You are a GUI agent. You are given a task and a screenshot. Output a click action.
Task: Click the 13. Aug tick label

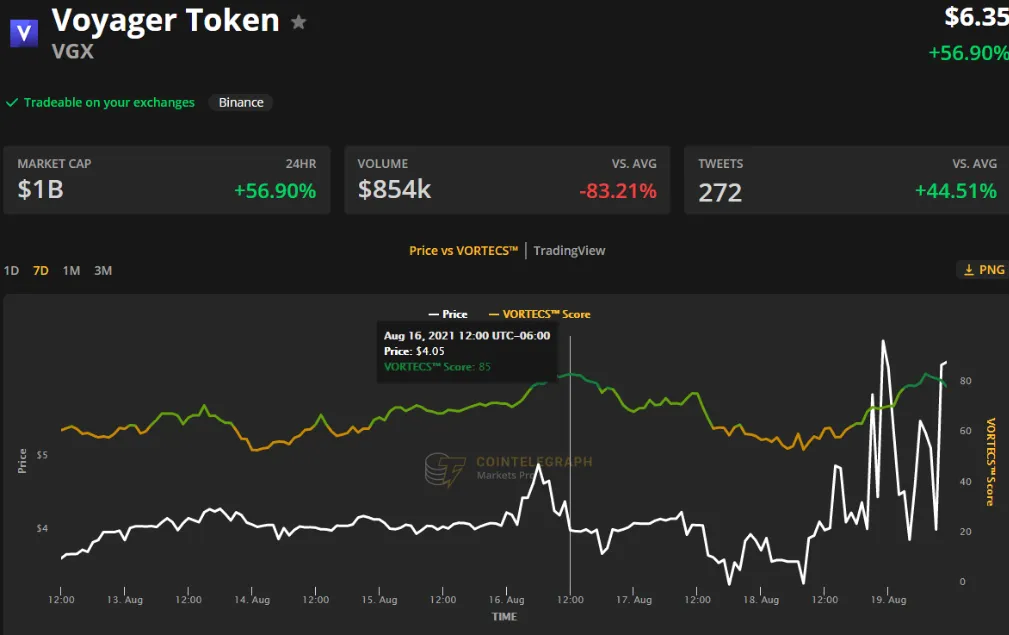pyautogui.click(x=125, y=600)
